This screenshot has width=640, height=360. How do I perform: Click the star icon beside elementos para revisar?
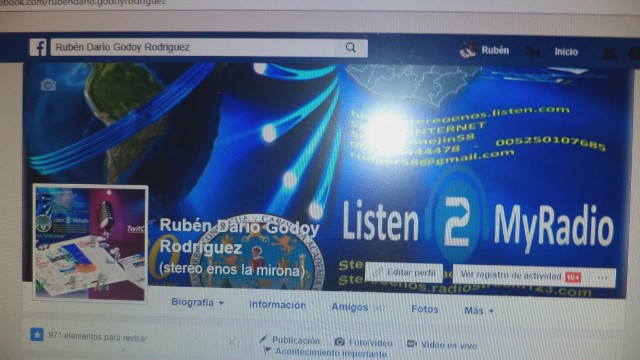(x=37, y=335)
